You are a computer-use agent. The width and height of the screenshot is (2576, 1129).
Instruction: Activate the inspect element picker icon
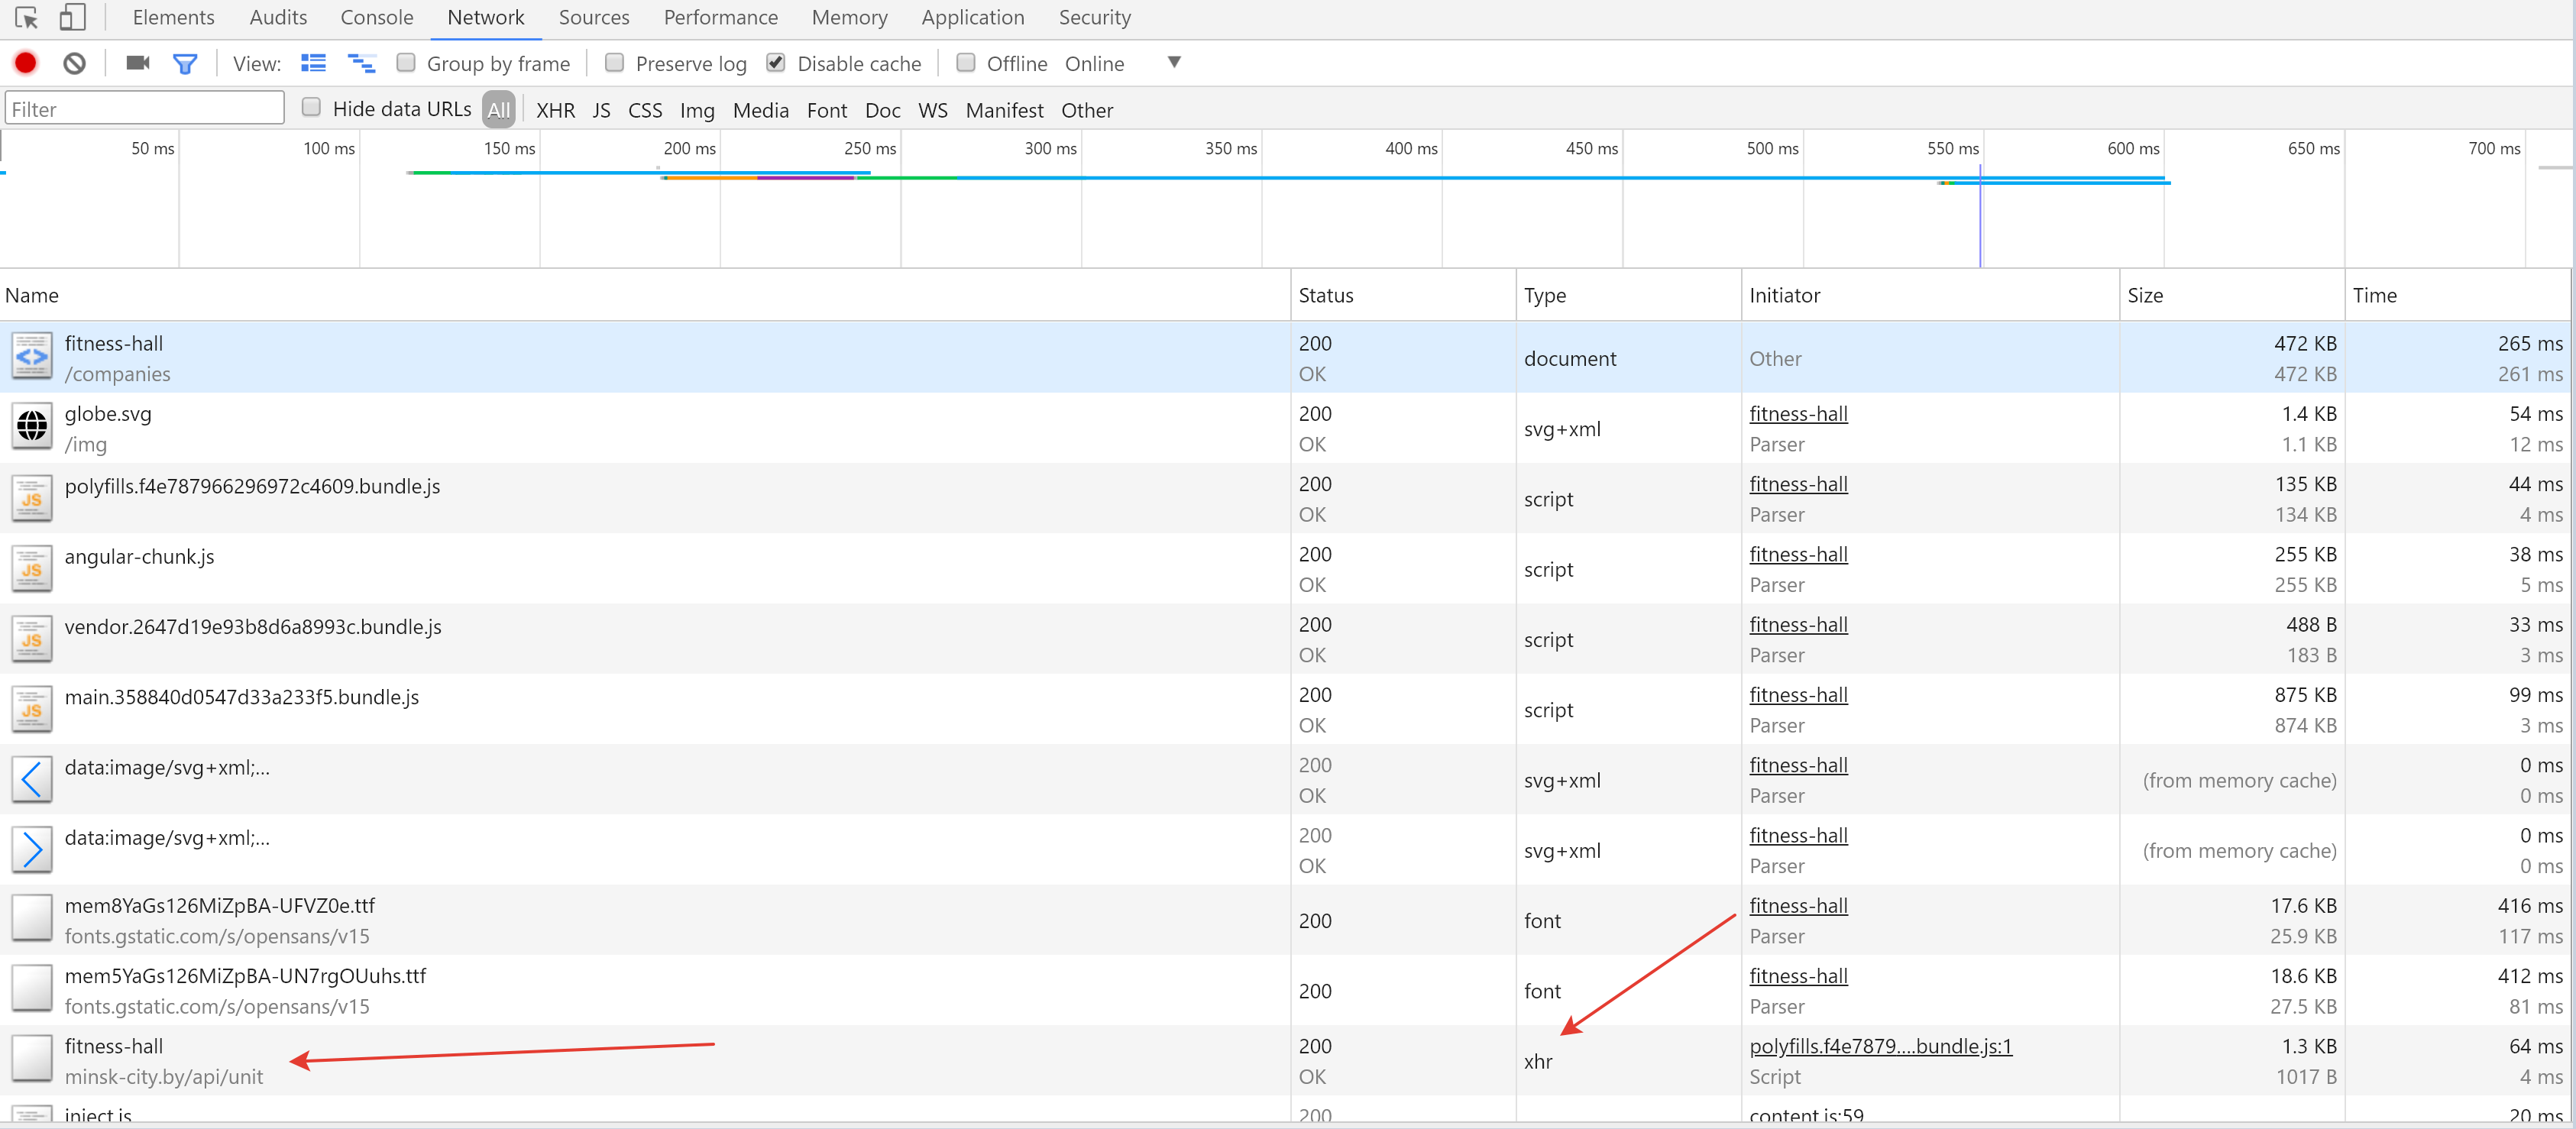click(x=27, y=18)
